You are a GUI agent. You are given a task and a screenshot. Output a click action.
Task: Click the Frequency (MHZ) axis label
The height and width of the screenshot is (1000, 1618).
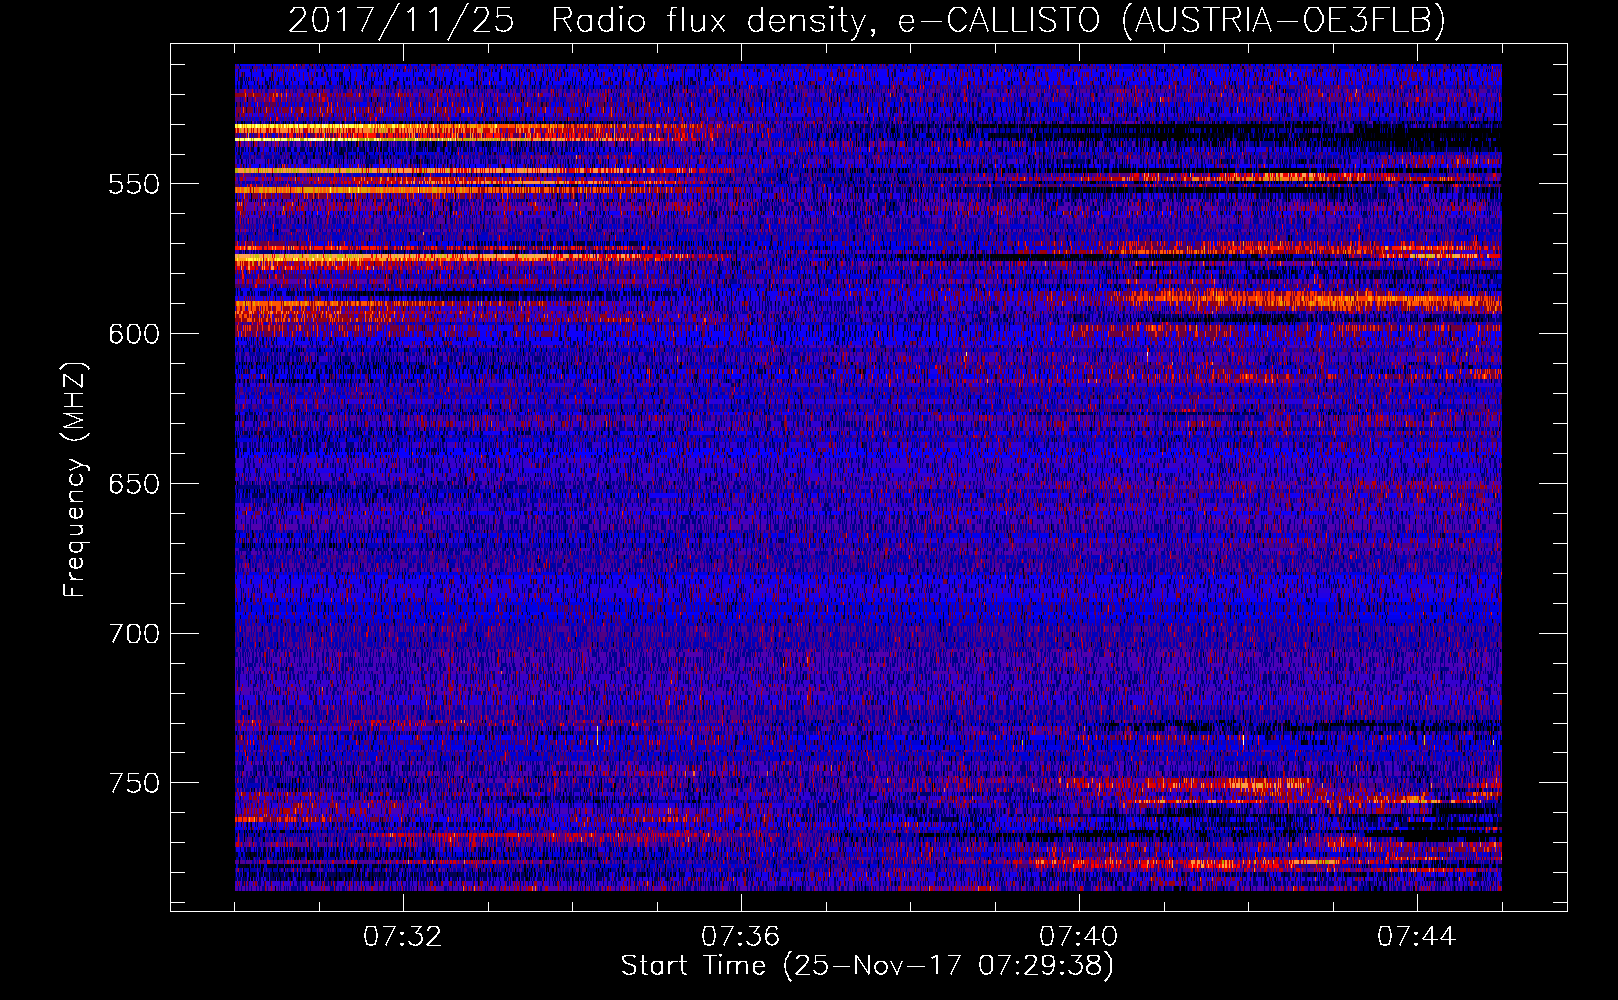coord(75,479)
